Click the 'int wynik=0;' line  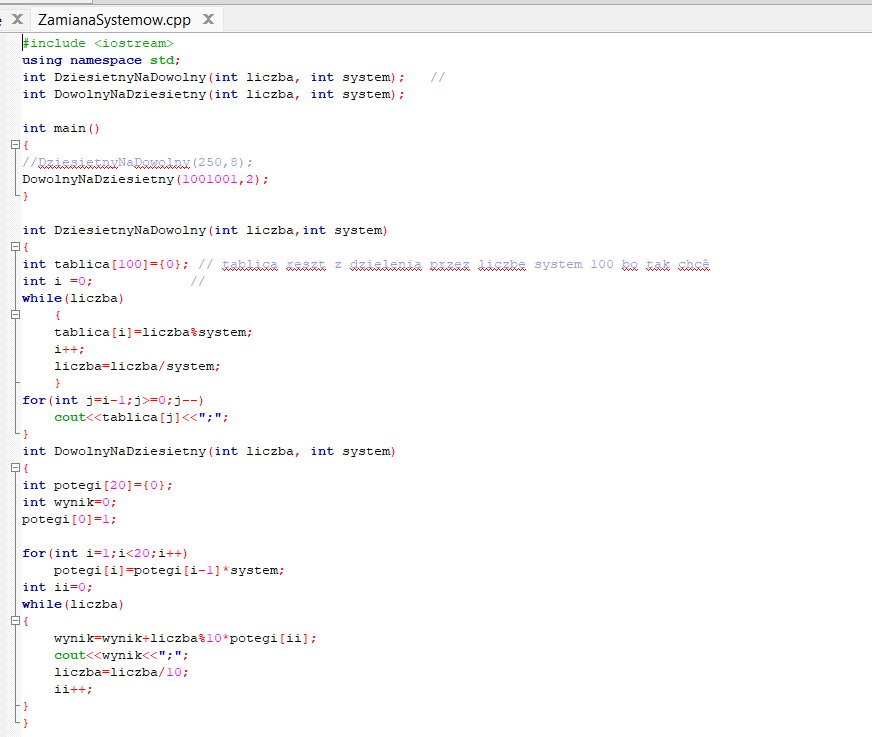click(70, 502)
